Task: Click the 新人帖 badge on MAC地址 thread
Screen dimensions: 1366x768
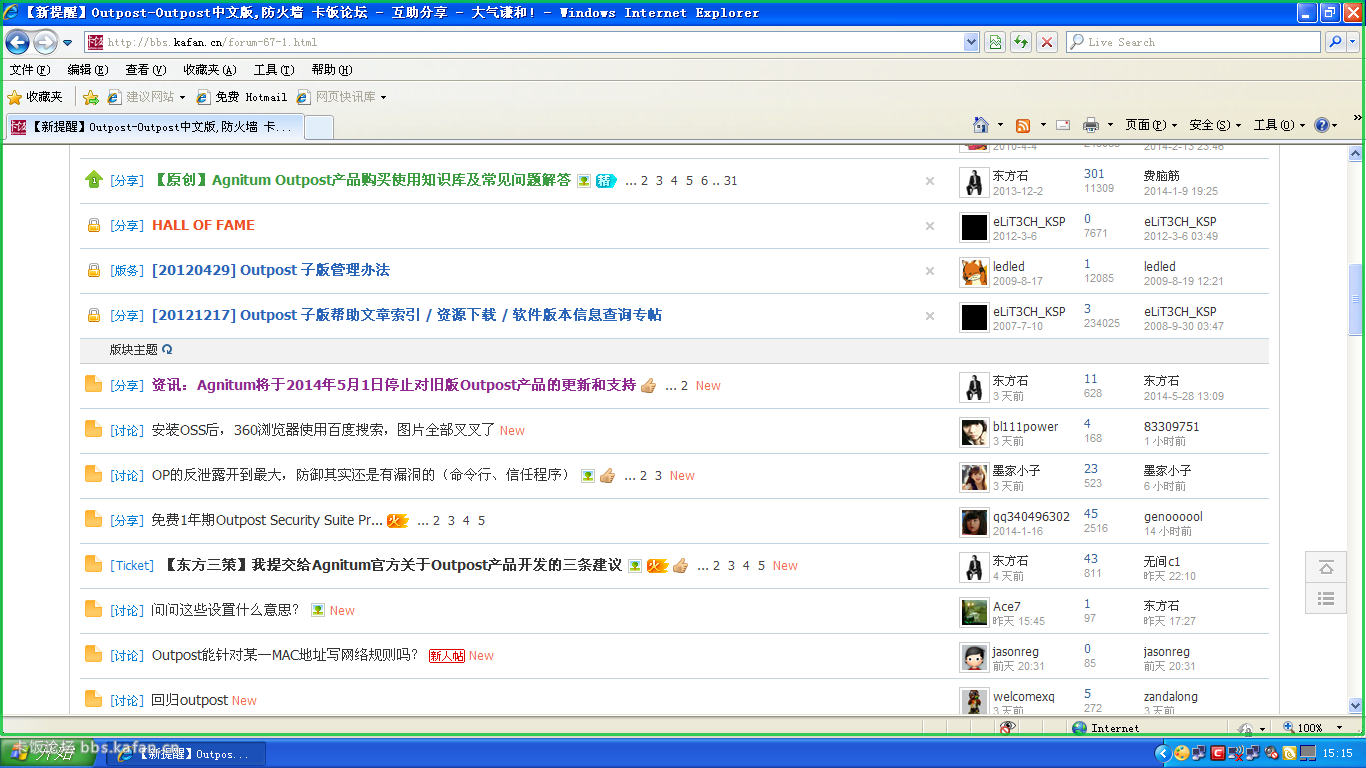Action: pyautogui.click(x=447, y=656)
